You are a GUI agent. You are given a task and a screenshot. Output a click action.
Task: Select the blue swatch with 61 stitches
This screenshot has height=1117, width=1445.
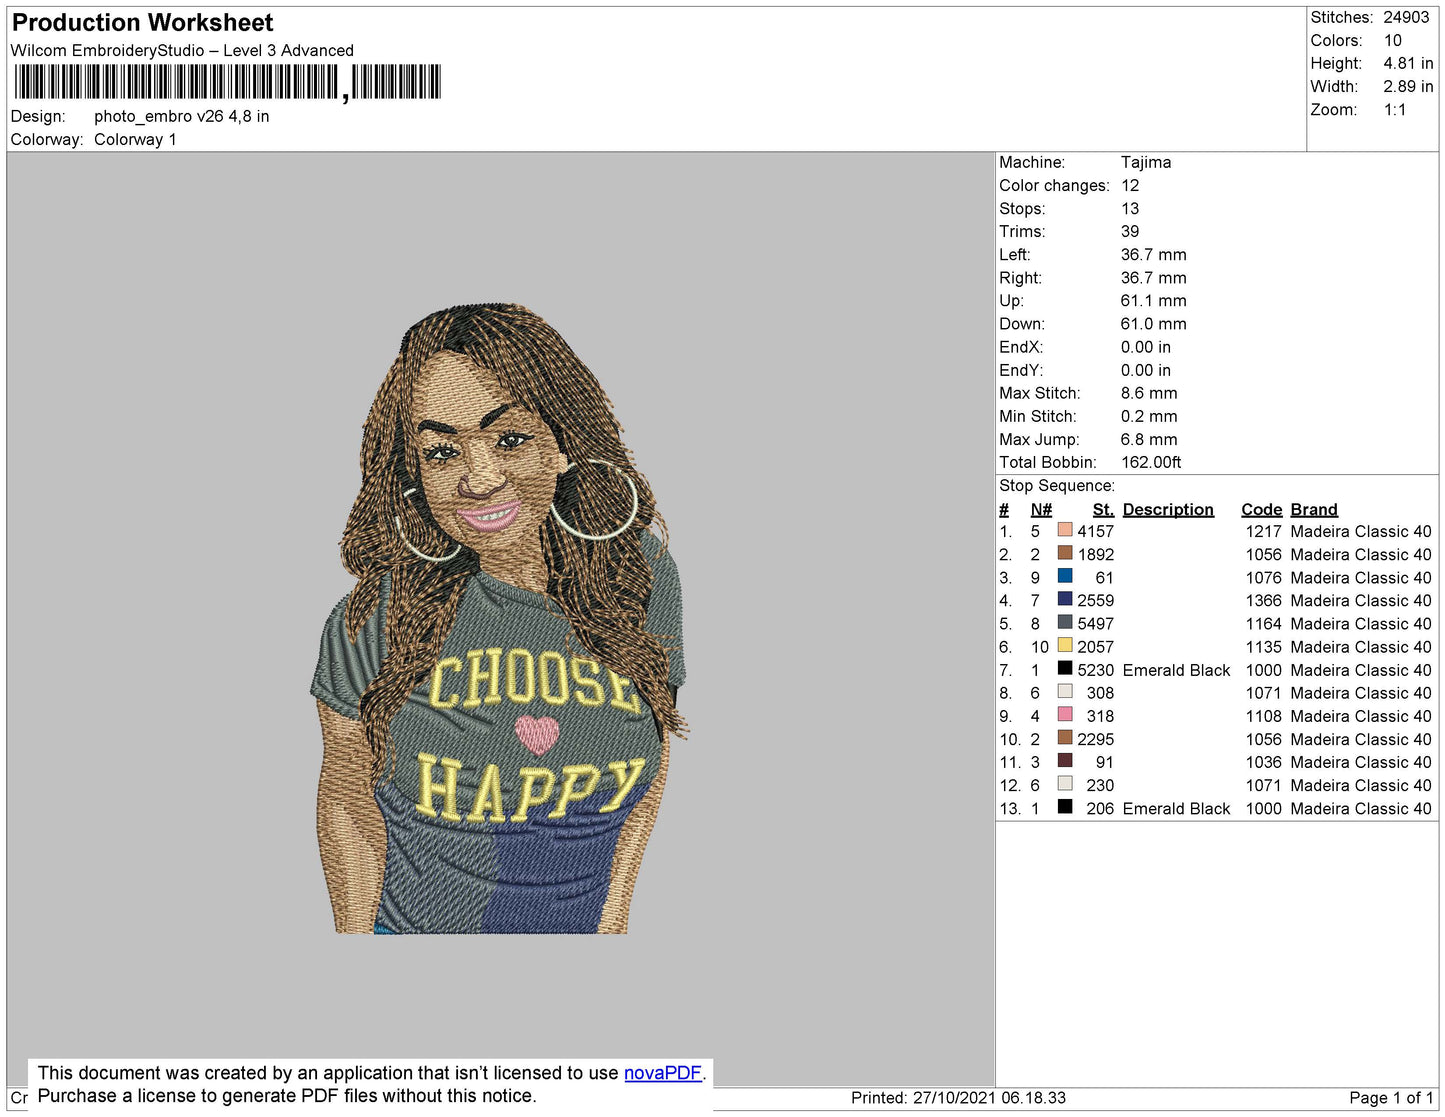(x=1065, y=576)
